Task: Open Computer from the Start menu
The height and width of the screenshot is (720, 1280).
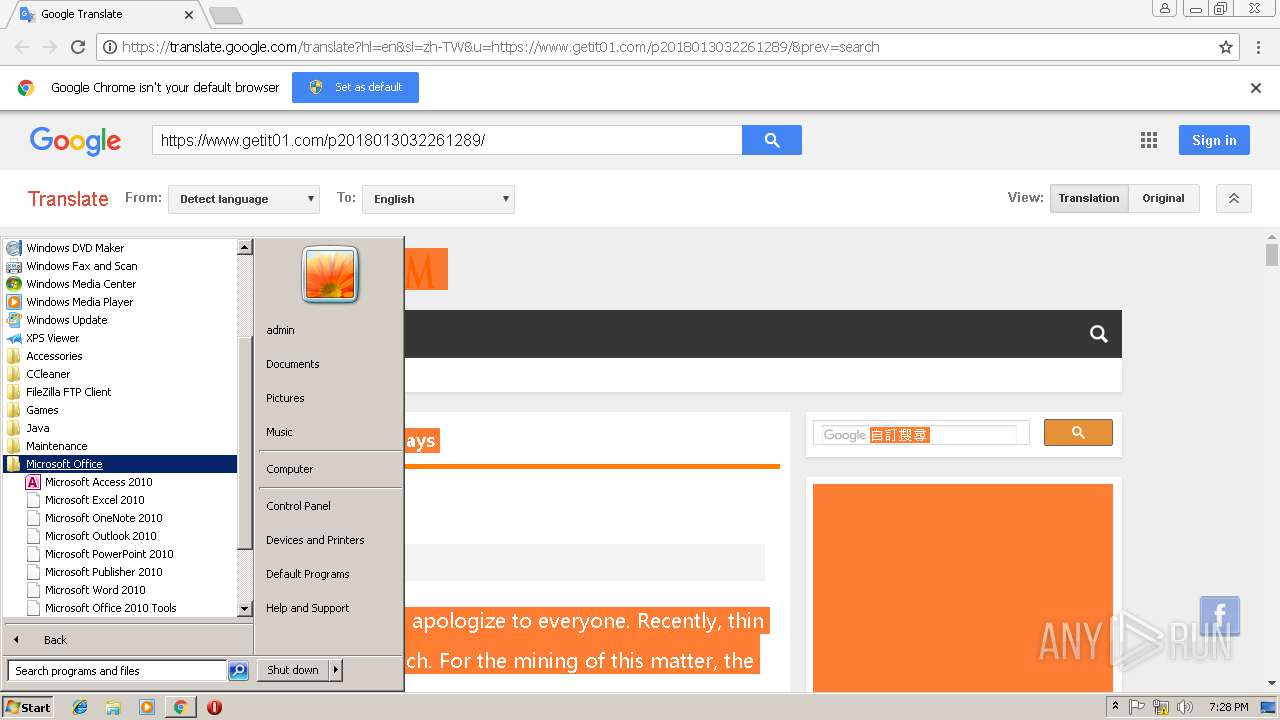Action: tap(330, 469)
